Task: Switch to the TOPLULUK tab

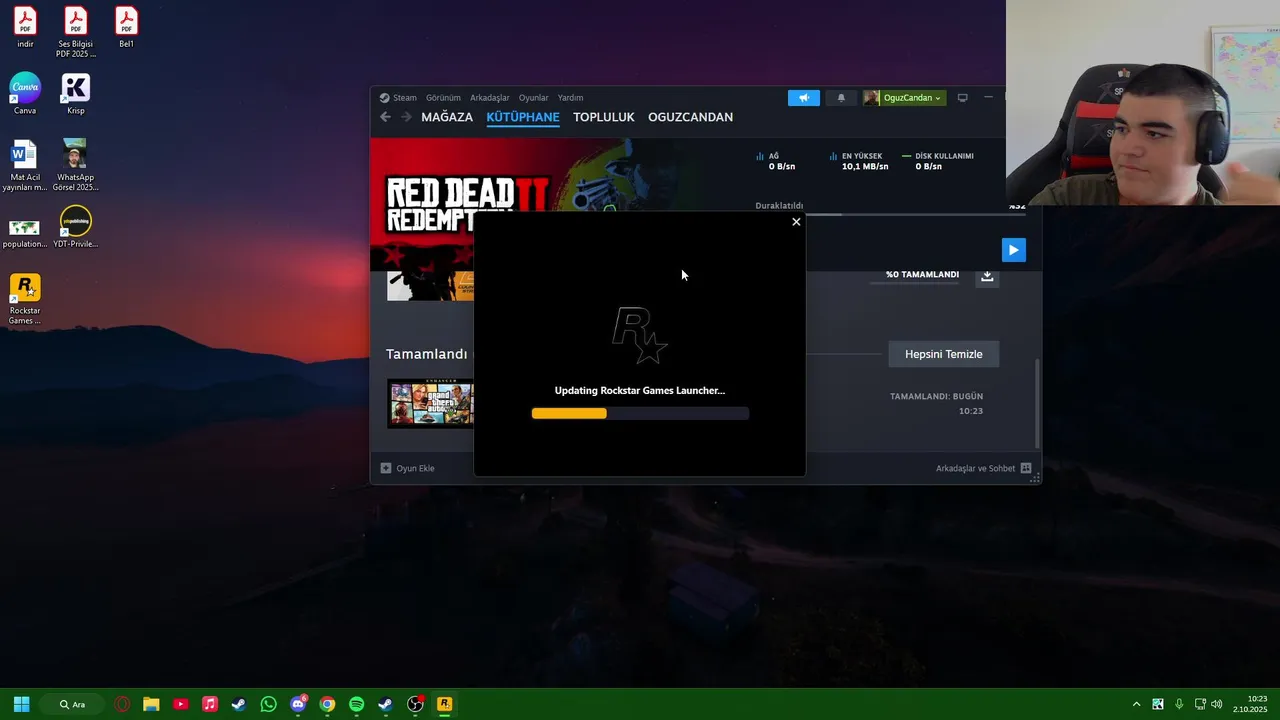Action: pyautogui.click(x=604, y=117)
